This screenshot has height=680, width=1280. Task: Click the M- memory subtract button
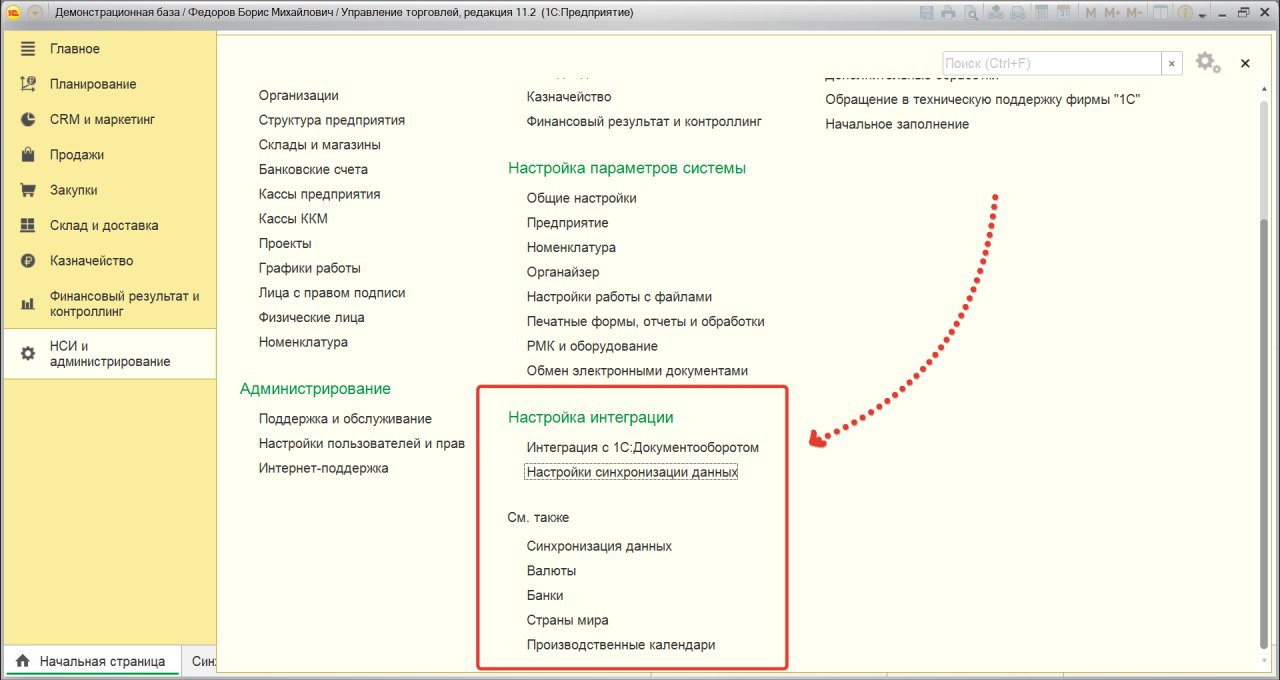[x=1135, y=13]
